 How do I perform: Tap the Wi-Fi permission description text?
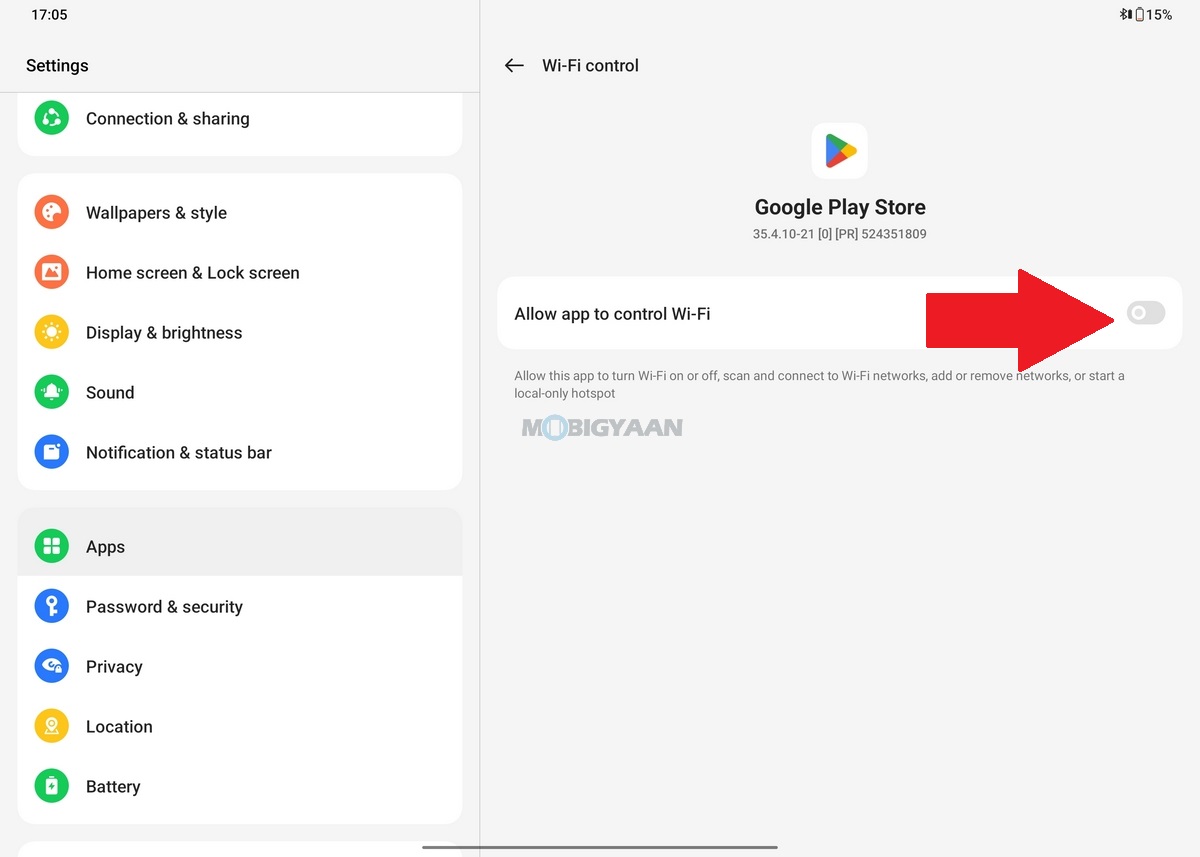pyautogui.click(x=820, y=385)
